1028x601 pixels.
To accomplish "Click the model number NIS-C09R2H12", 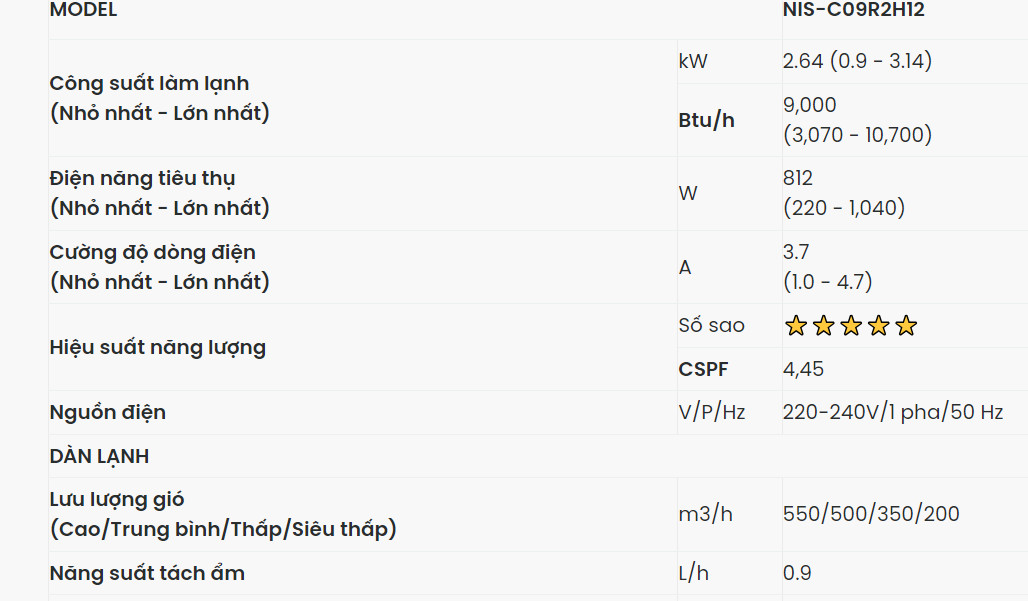I will tap(853, 11).
